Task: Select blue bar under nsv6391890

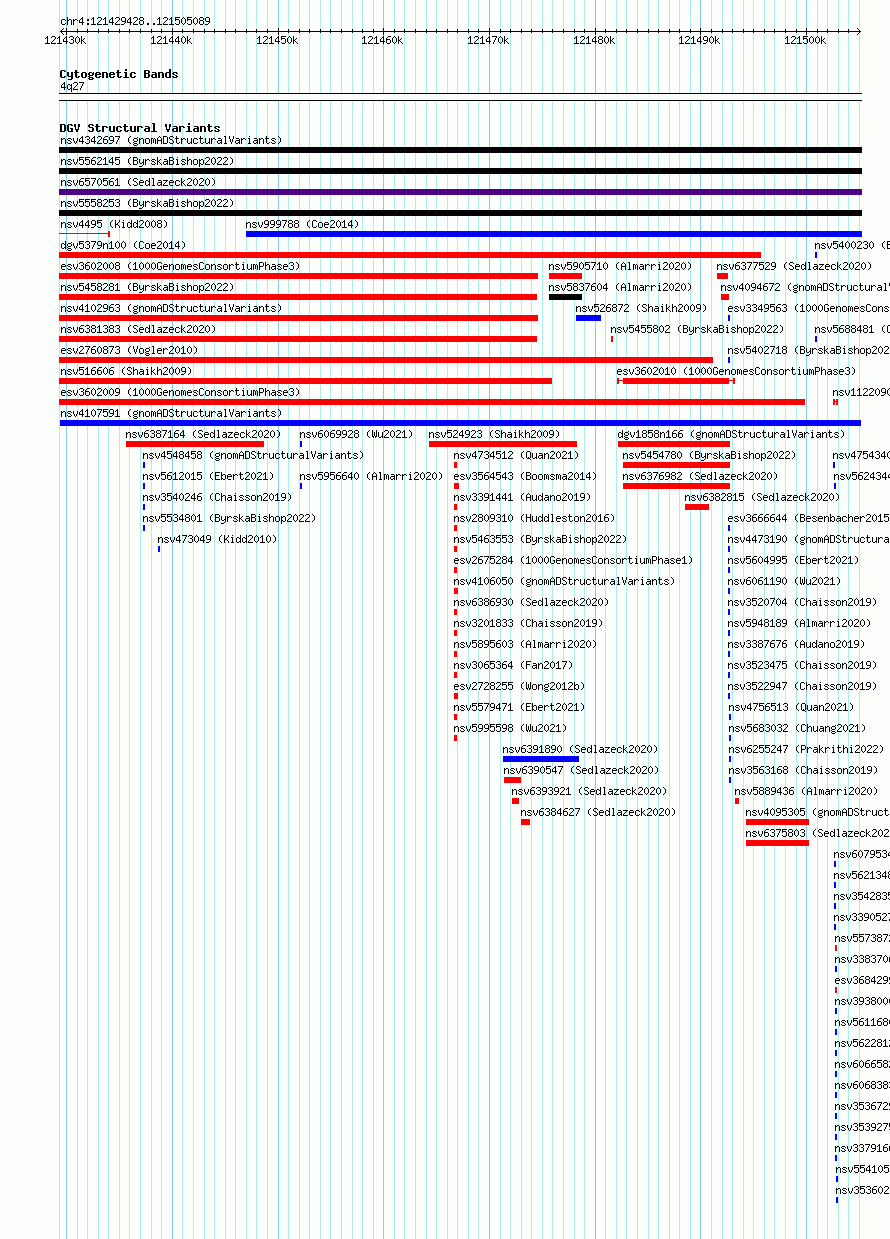Action: pos(540,759)
